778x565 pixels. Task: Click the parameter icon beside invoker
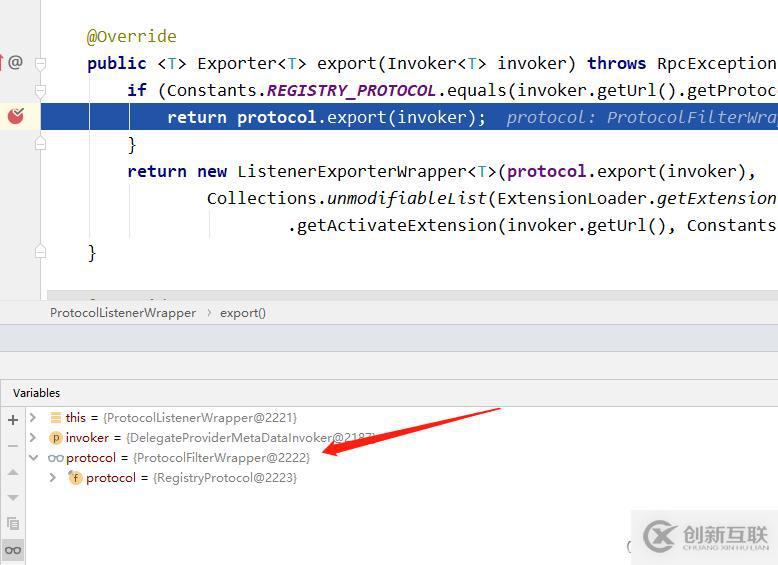(x=56, y=438)
